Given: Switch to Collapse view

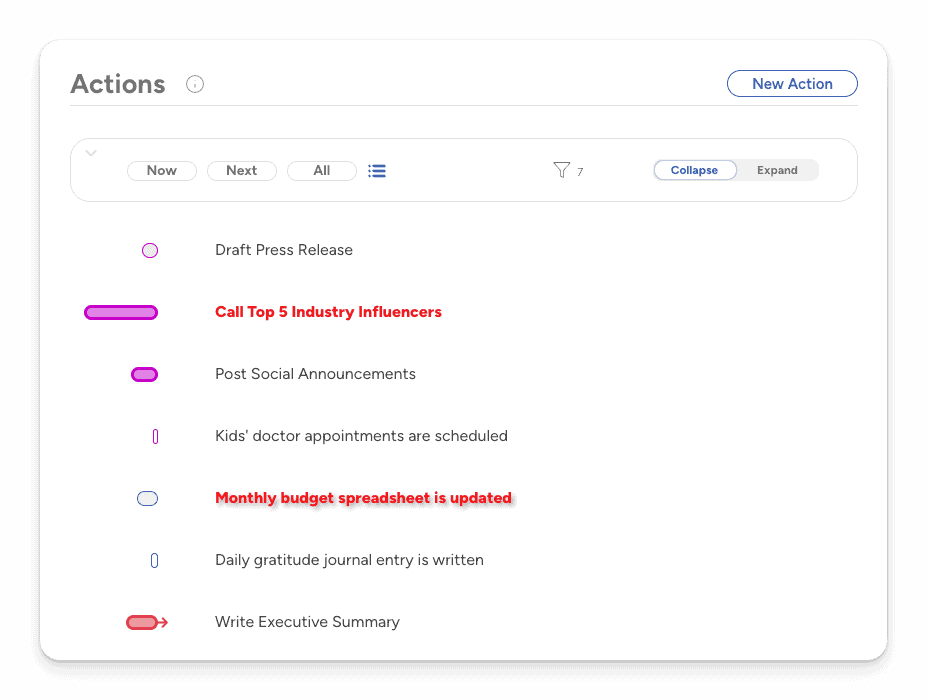Looking at the screenshot, I should (694, 171).
